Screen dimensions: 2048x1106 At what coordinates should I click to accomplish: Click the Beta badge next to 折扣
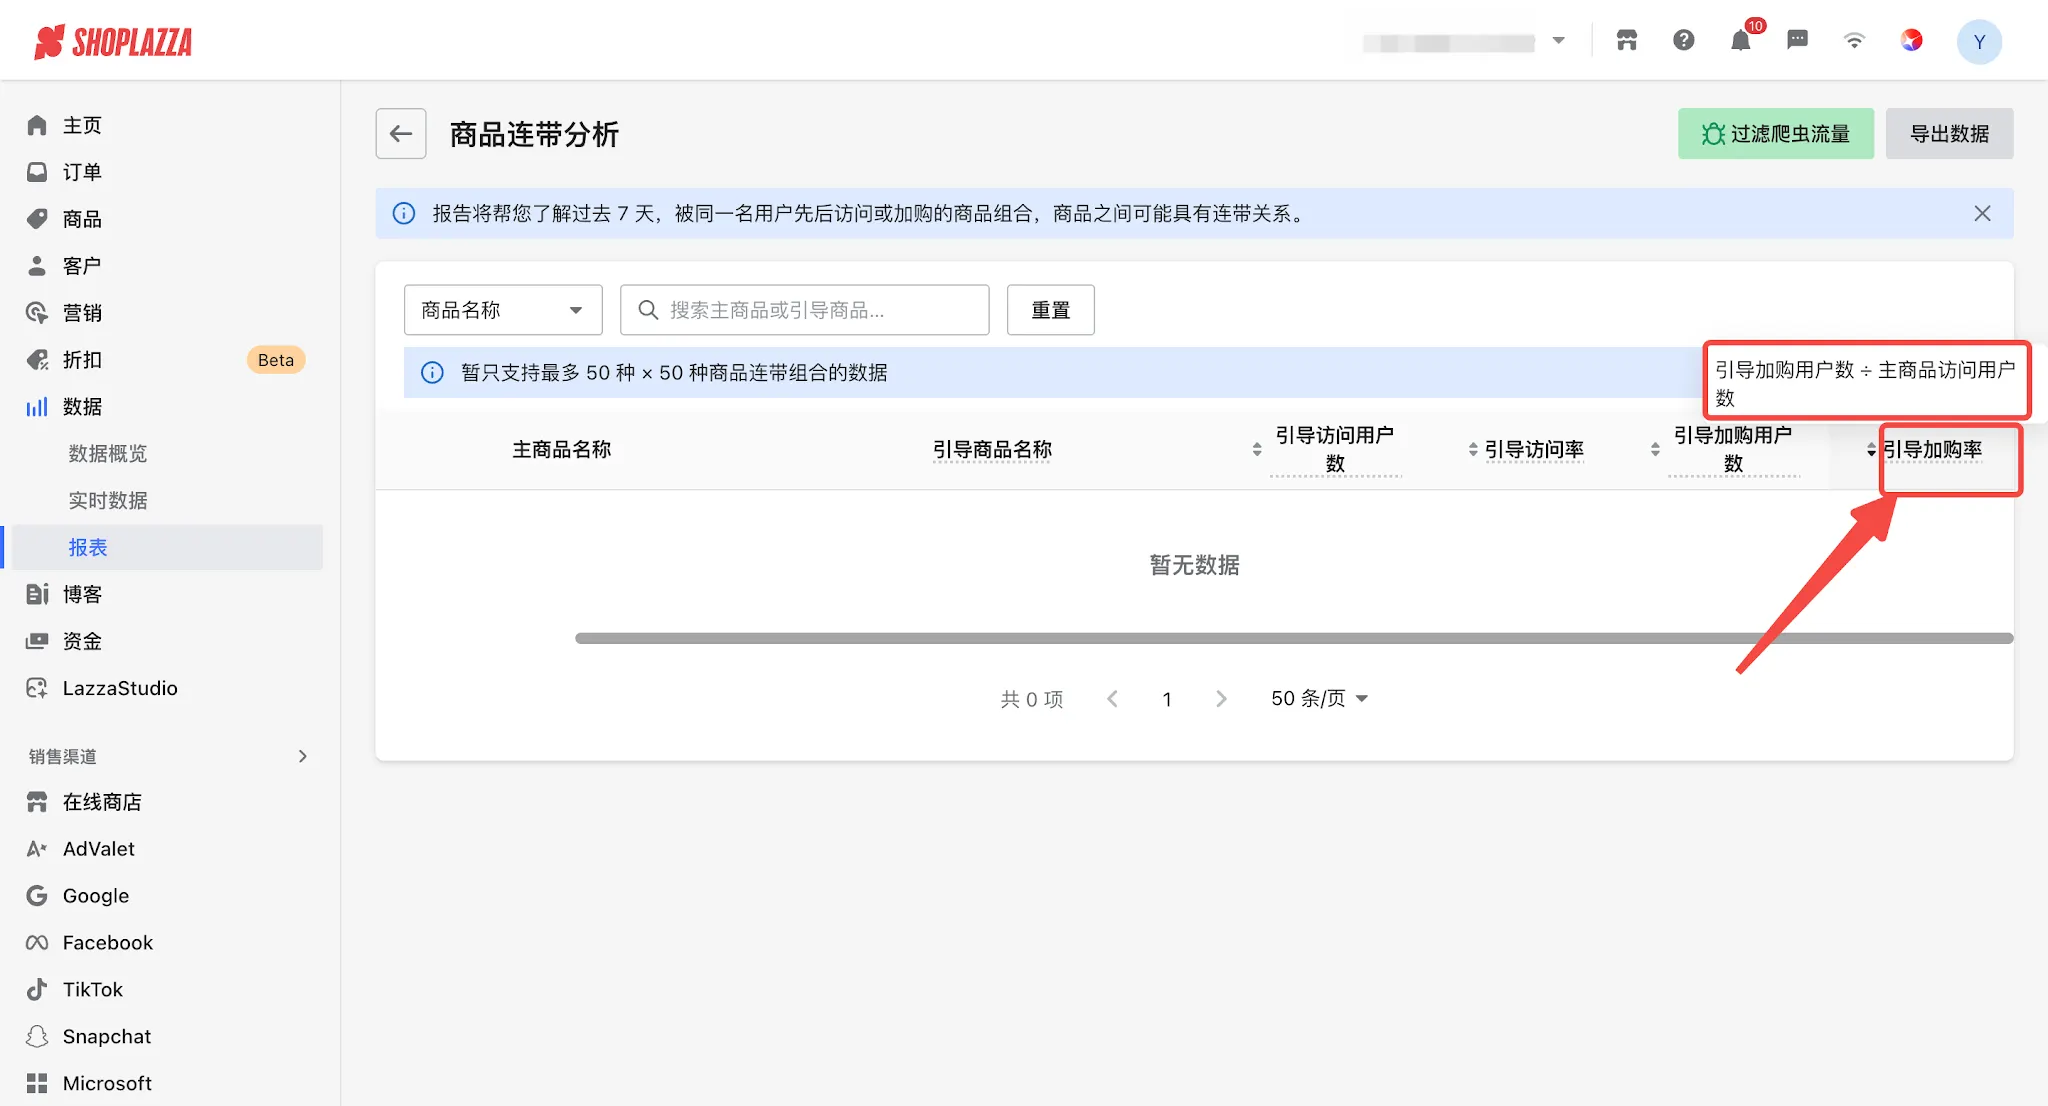[x=276, y=360]
